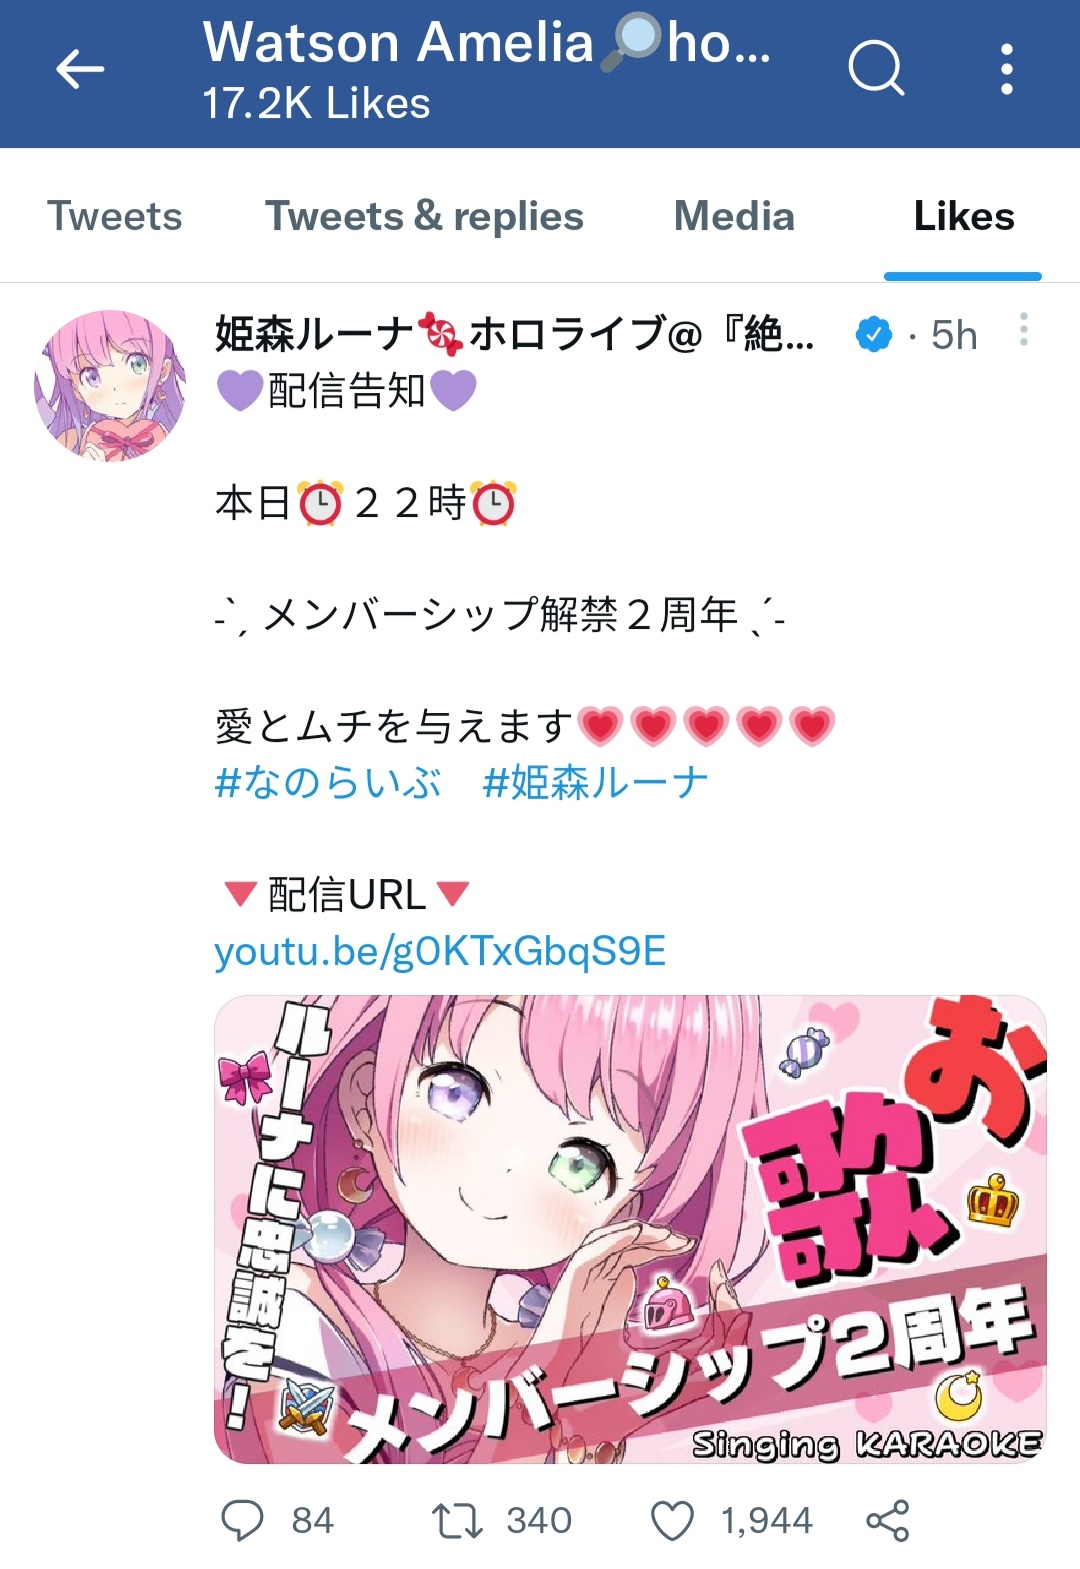Select the Likes tab
Viewport: 1080px width, 1569px height.
pos(964,216)
